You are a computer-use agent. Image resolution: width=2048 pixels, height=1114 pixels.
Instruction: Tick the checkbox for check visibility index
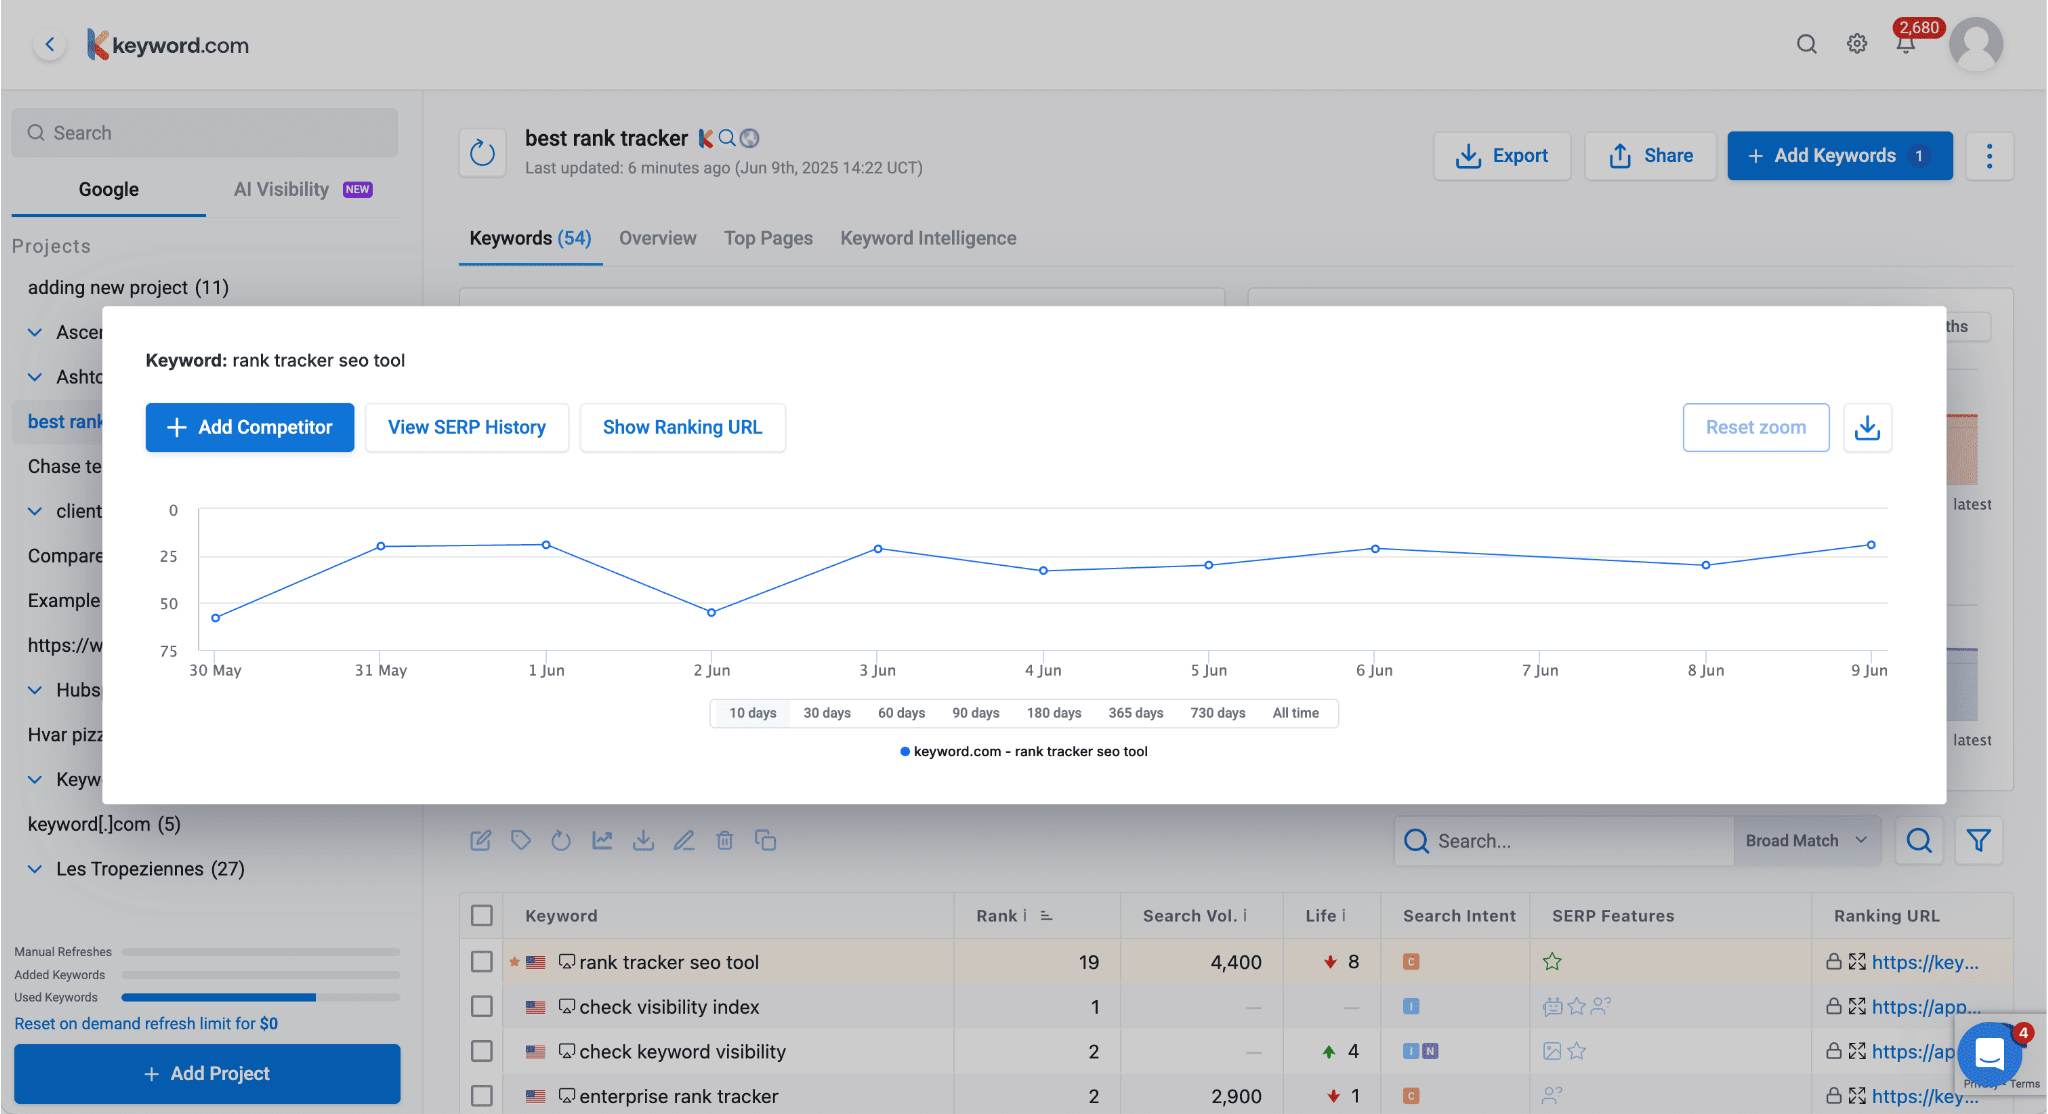pos(482,1006)
